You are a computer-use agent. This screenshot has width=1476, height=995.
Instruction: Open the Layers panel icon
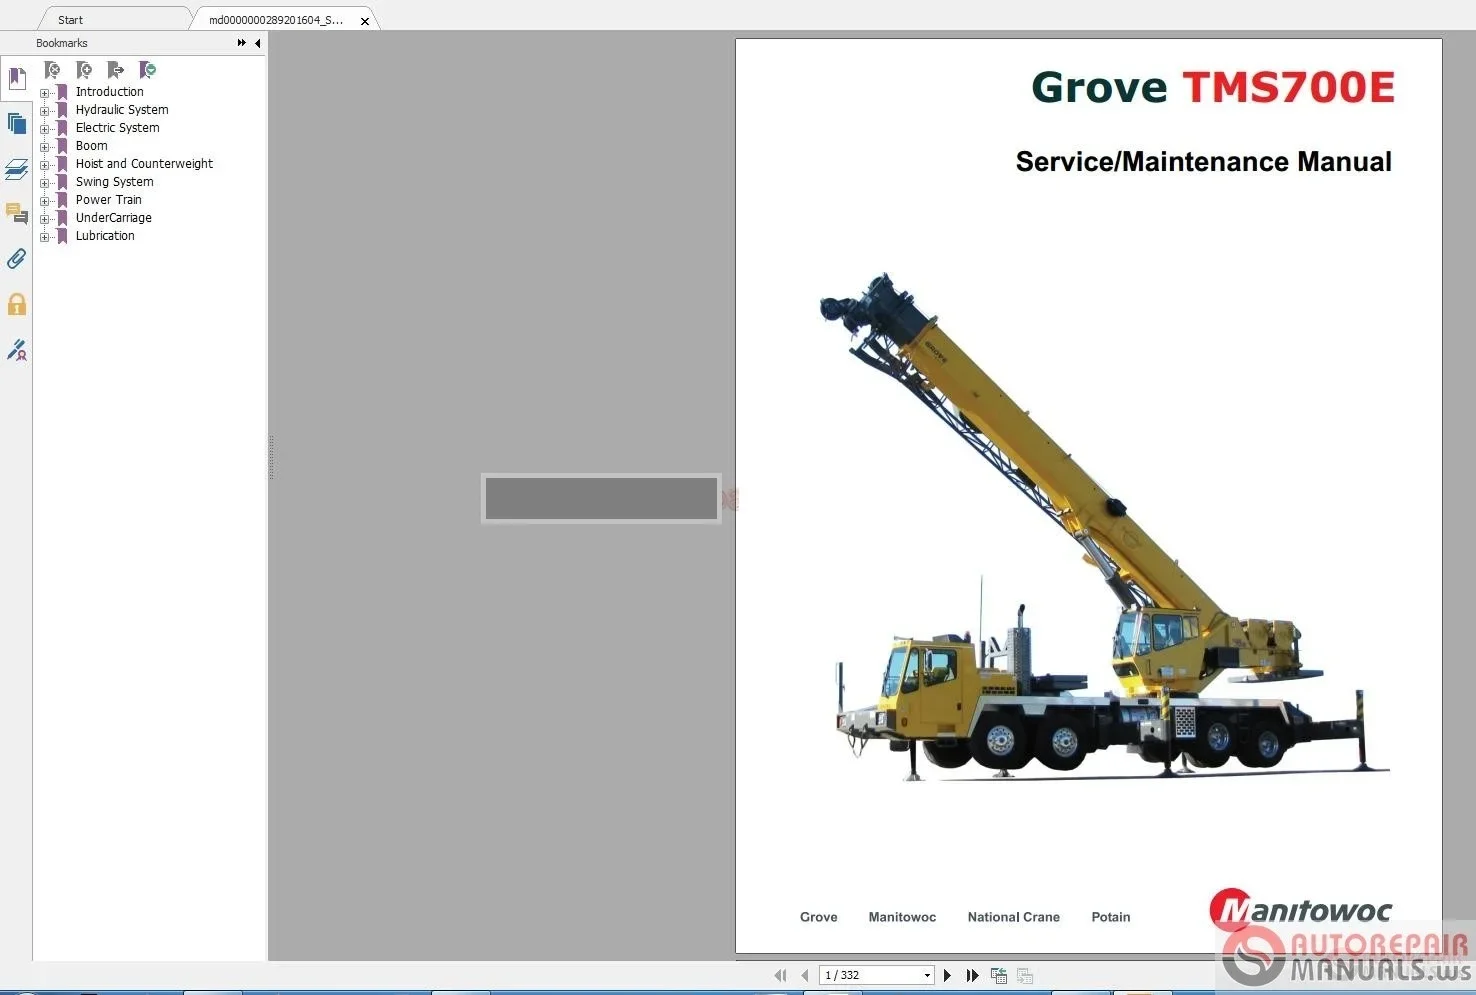click(17, 169)
